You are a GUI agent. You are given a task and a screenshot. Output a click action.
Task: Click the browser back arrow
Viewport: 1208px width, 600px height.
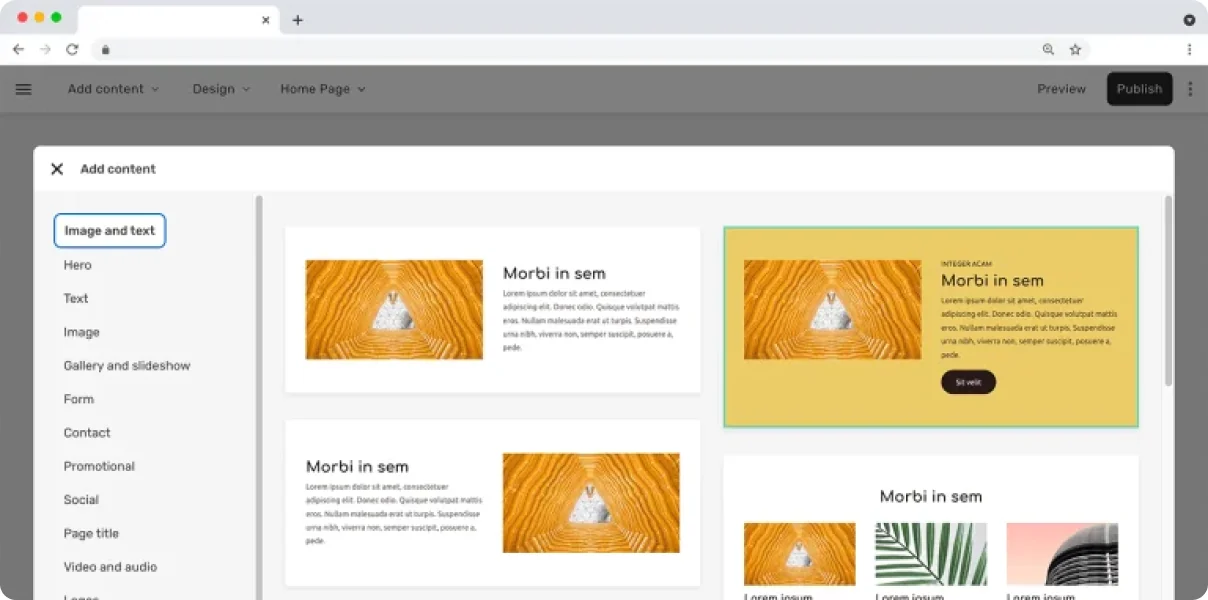(18, 49)
